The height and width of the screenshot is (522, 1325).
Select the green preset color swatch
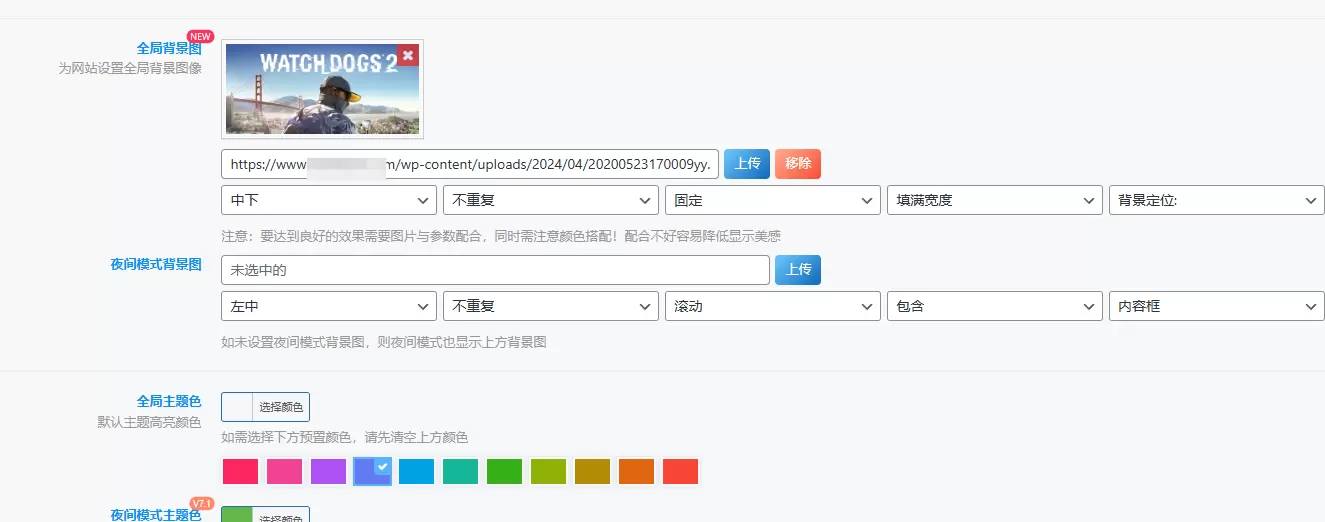pyautogui.click(x=505, y=471)
